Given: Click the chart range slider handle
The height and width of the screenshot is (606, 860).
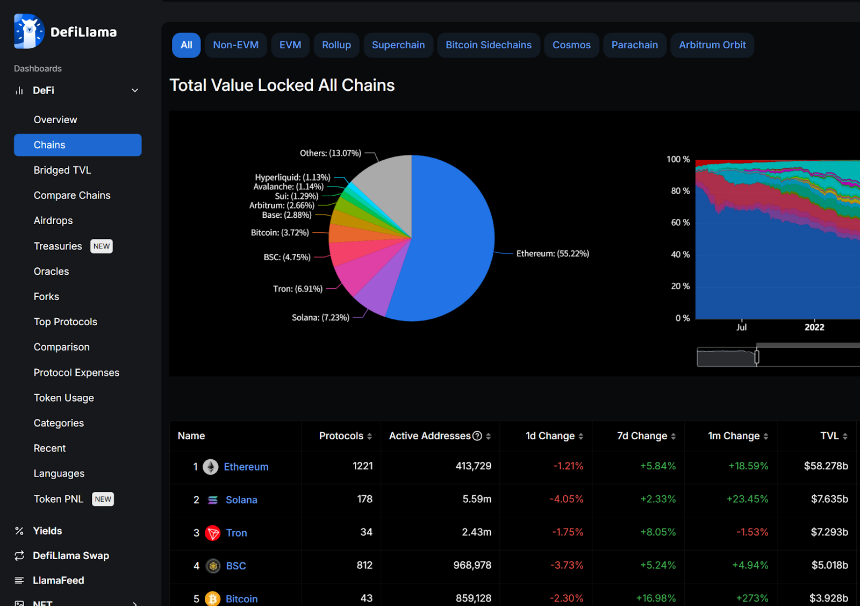Looking at the screenshot, I should pyautogui.click(x=757, y=357).
